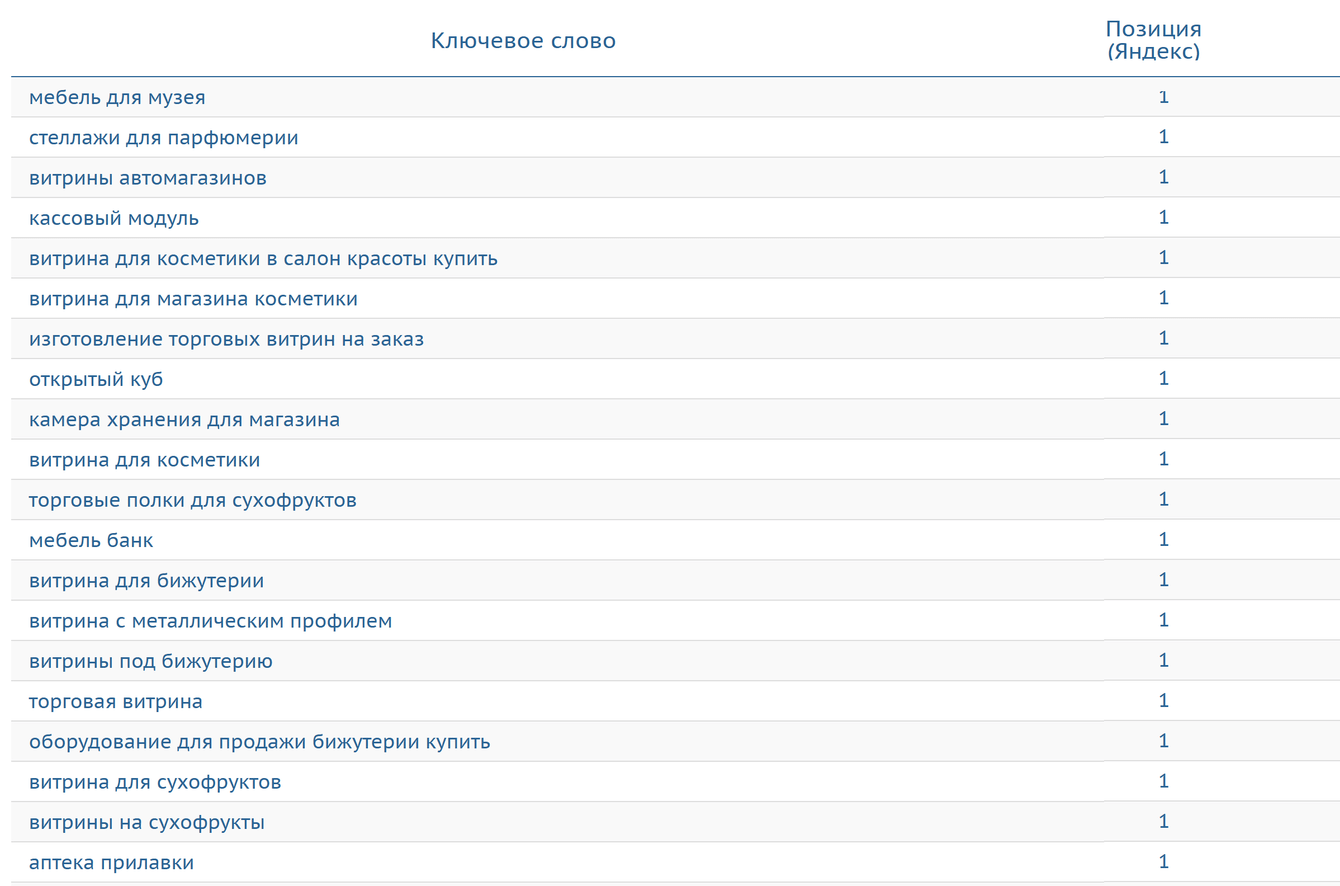Select keyword 'витрина для сухофруктов'
Viewport: 1340px width, 886px height.
click(155, 782)
